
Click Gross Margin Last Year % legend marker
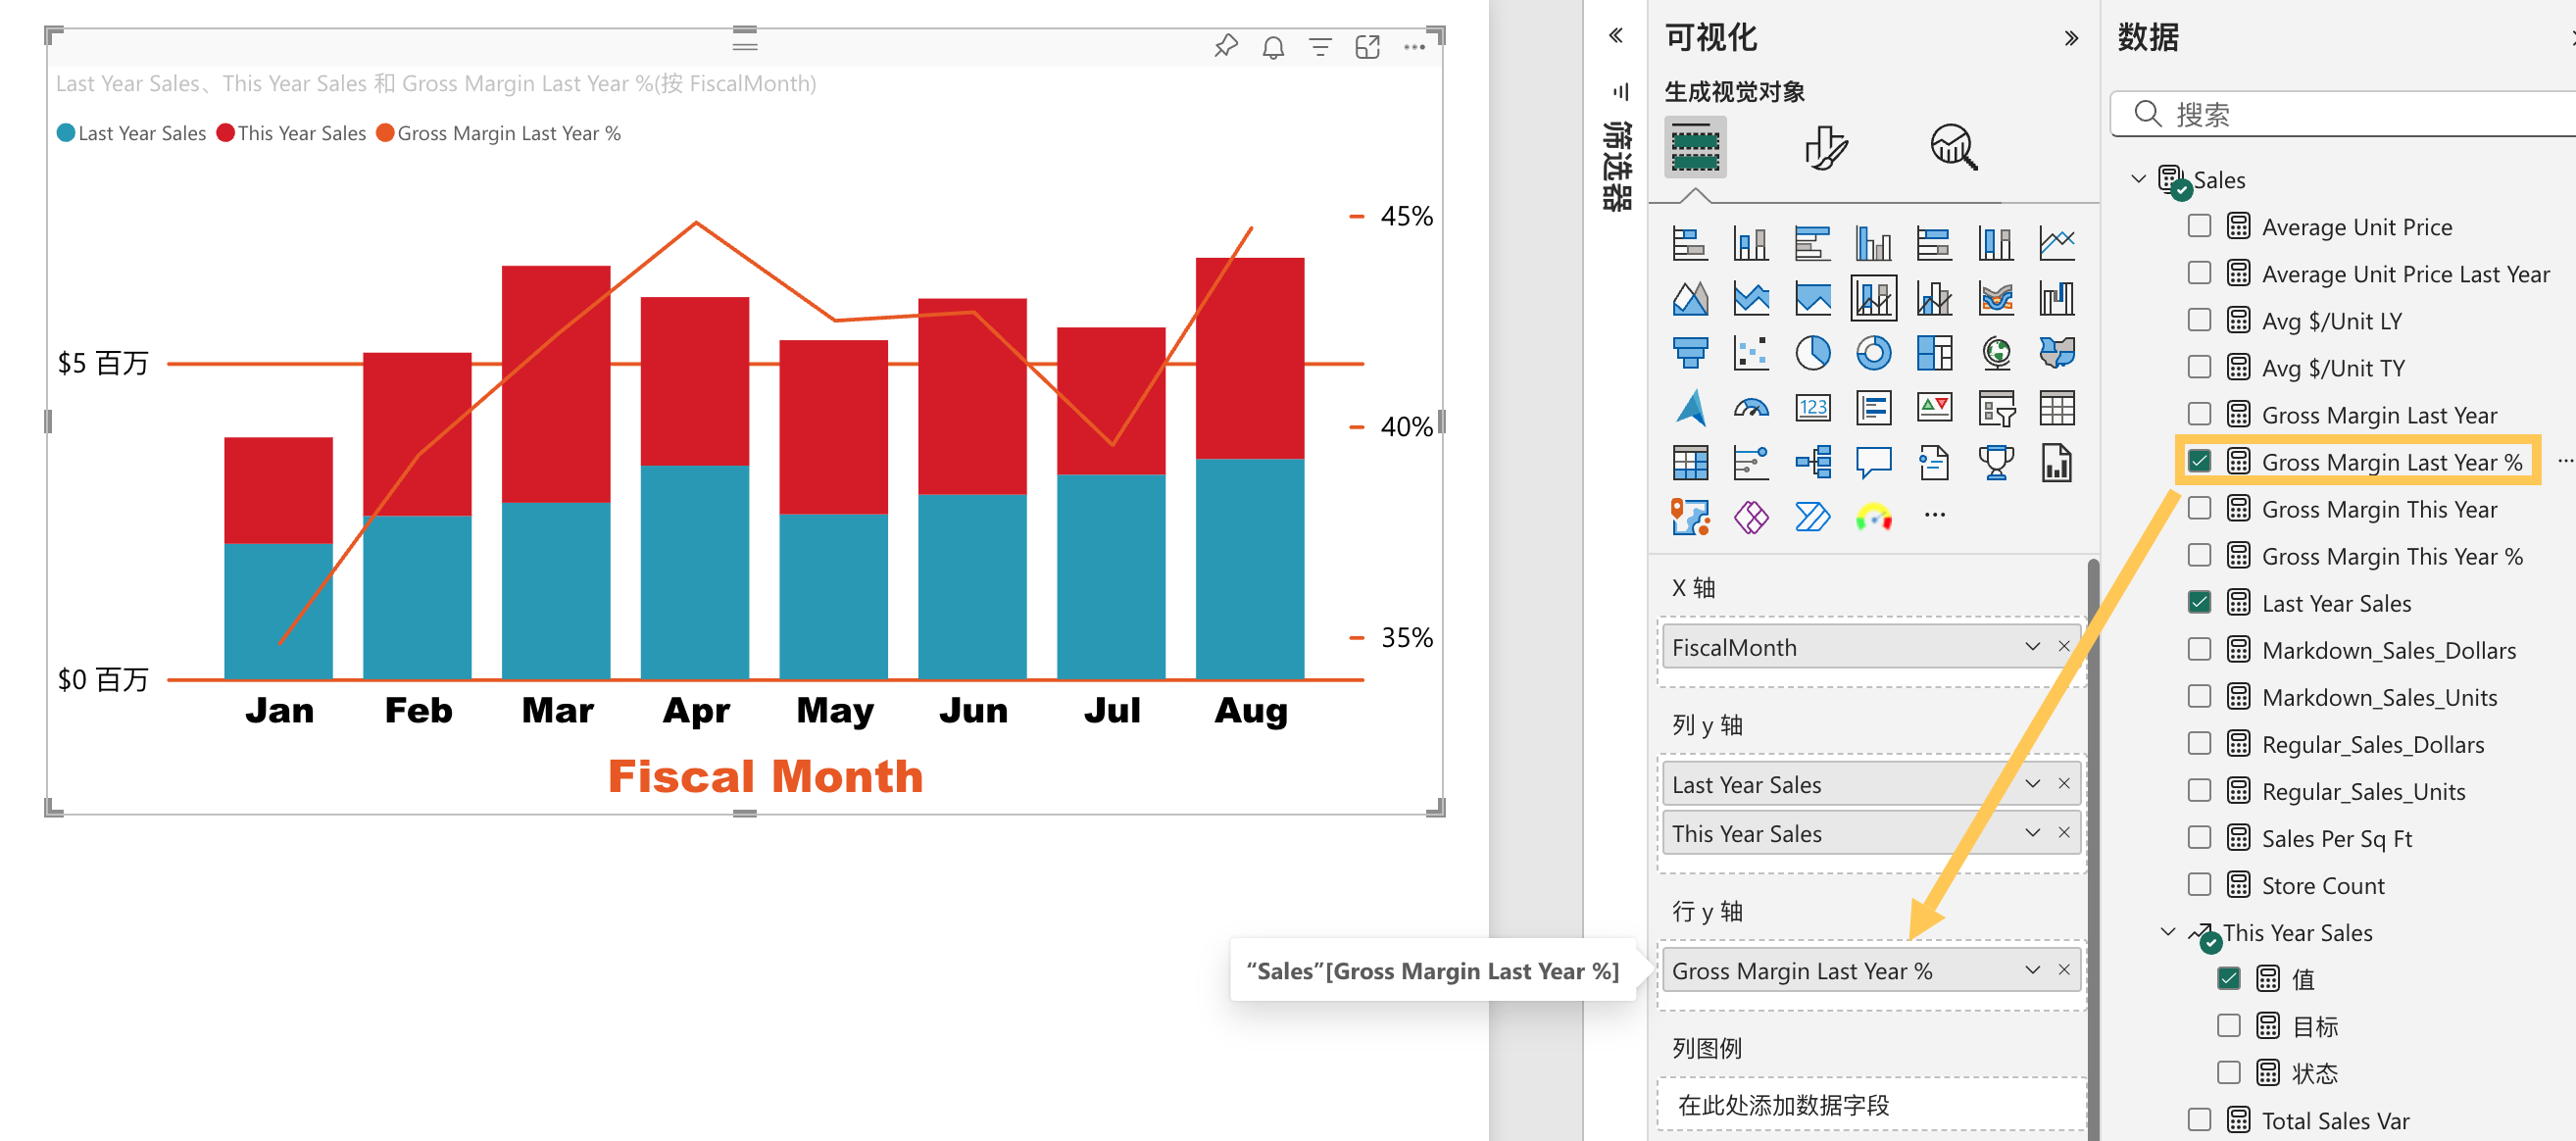(x=385, y=133)
